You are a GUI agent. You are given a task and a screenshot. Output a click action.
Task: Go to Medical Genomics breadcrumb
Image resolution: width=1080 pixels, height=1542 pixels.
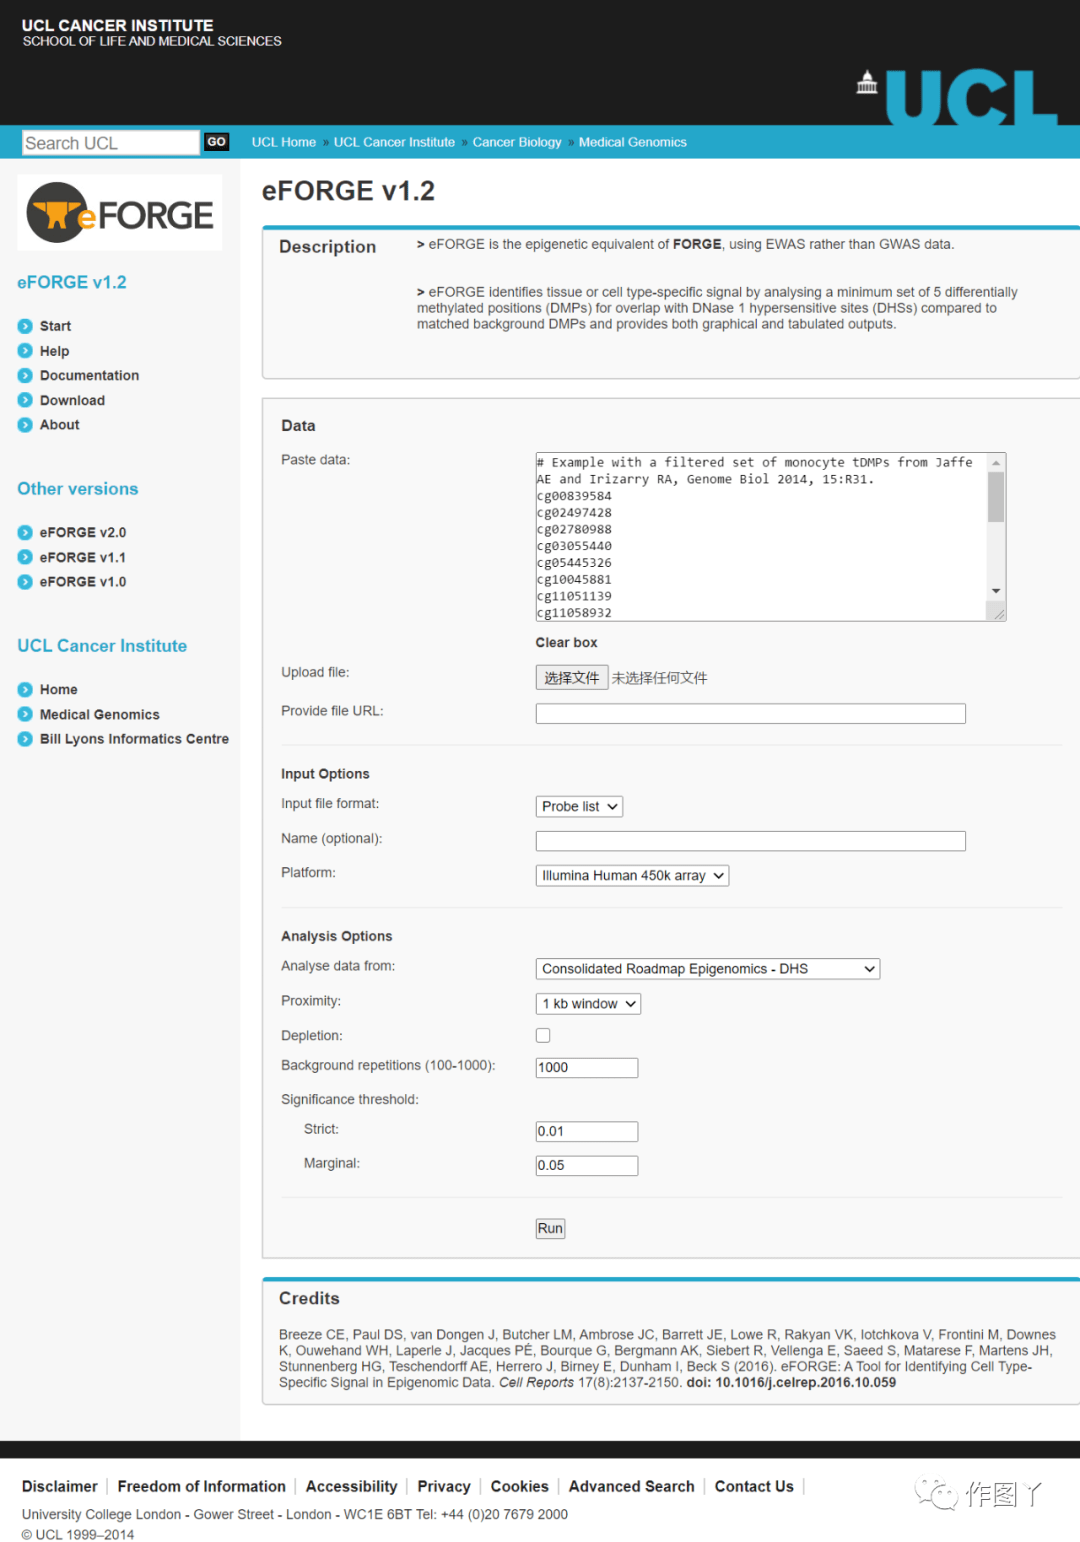coord(633,142)
